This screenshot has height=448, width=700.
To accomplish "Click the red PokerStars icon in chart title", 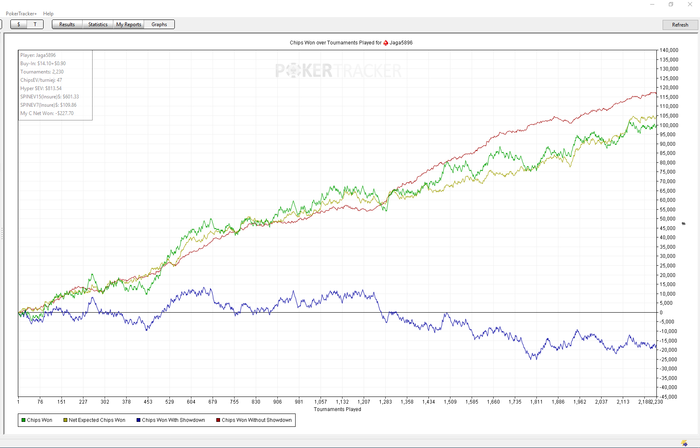I will pyautogui.click(x=386, y=43).
